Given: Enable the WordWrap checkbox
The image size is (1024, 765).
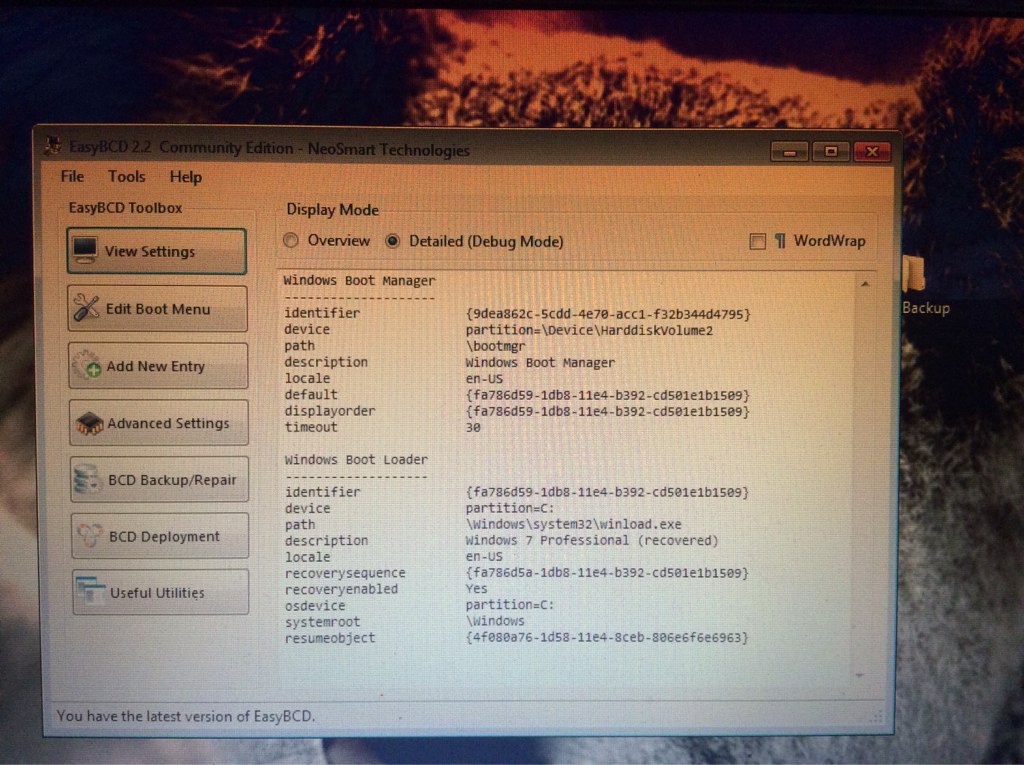Looking at the screenshot, I should 758,241.
